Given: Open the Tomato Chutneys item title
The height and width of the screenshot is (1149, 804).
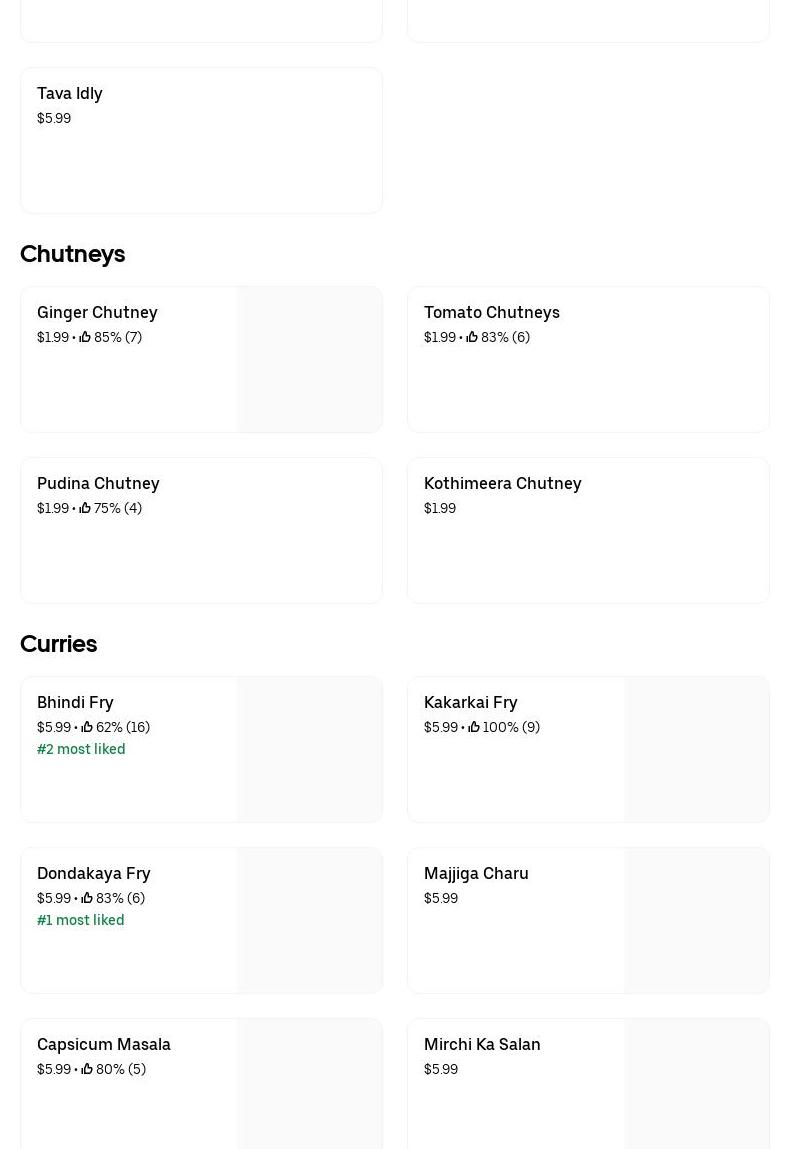Looking at the screenshot, I should pos(491,312).
